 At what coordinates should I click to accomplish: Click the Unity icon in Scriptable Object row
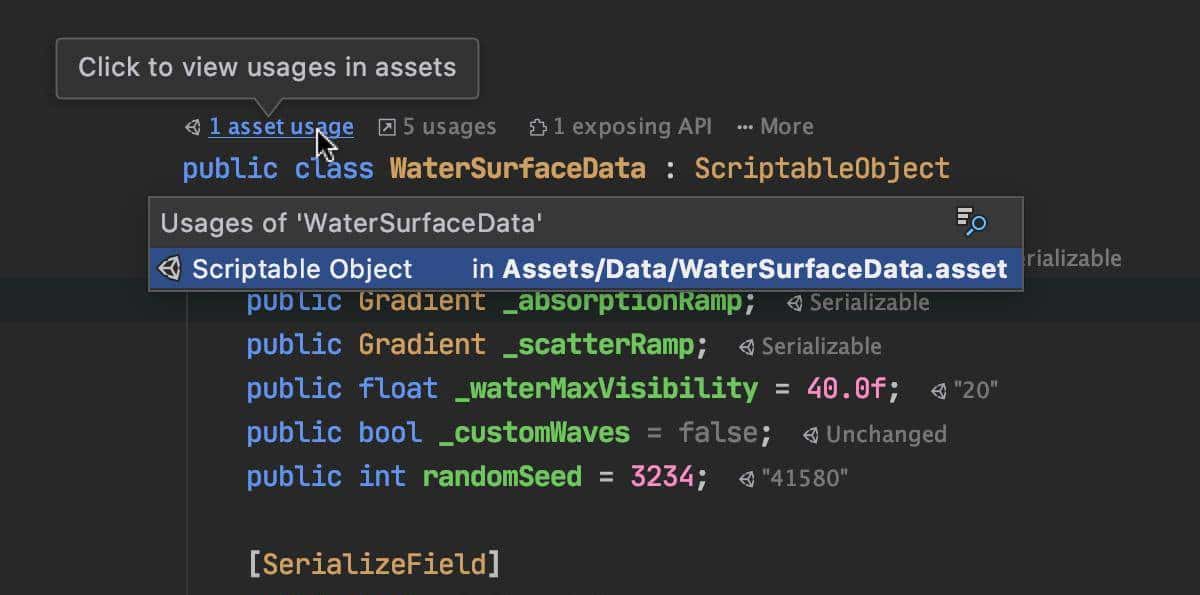coord(170,269)
